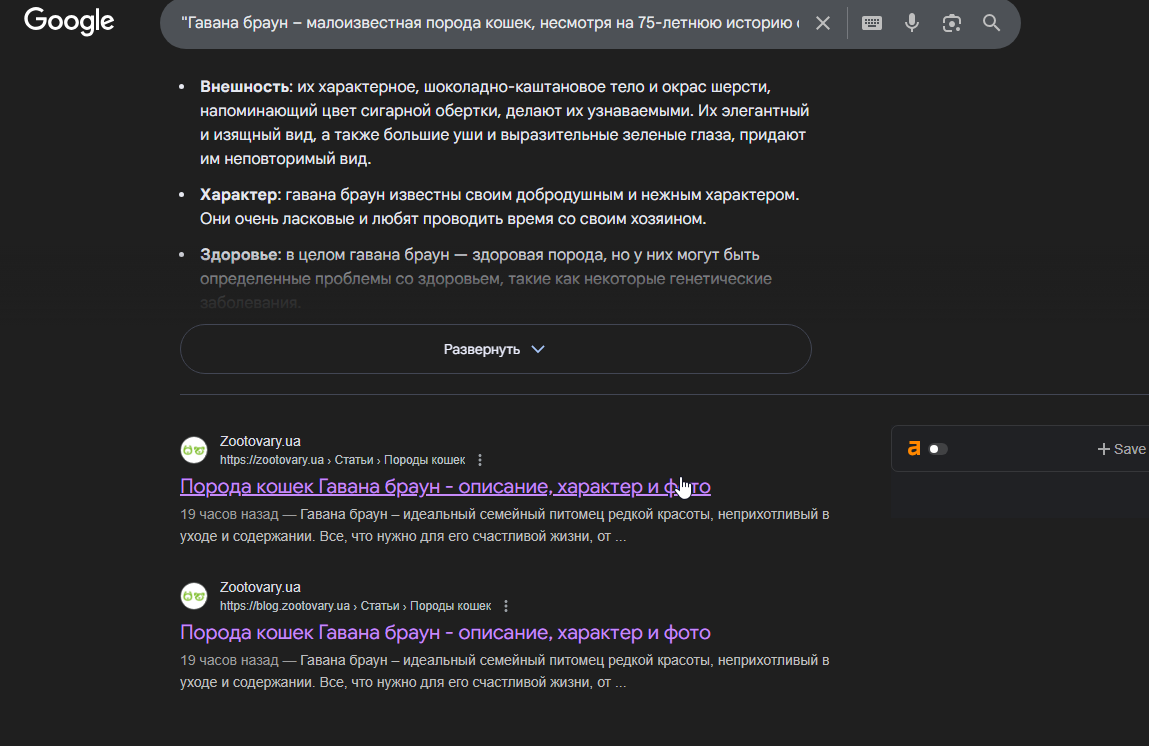Open the on-screen keyboard input tool

coord(871,23)
